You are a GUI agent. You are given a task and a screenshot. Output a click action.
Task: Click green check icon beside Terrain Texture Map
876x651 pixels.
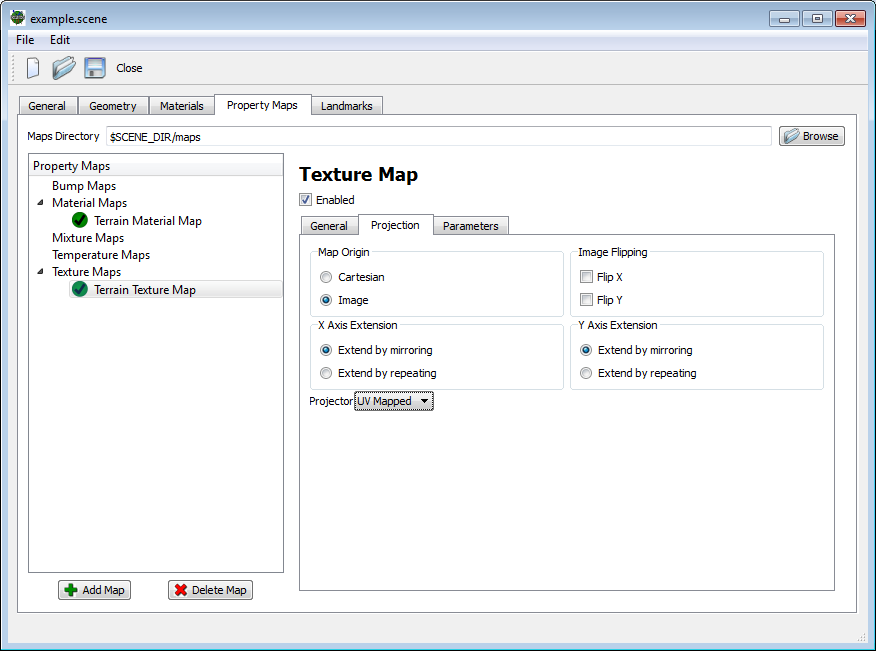point(80,289)
